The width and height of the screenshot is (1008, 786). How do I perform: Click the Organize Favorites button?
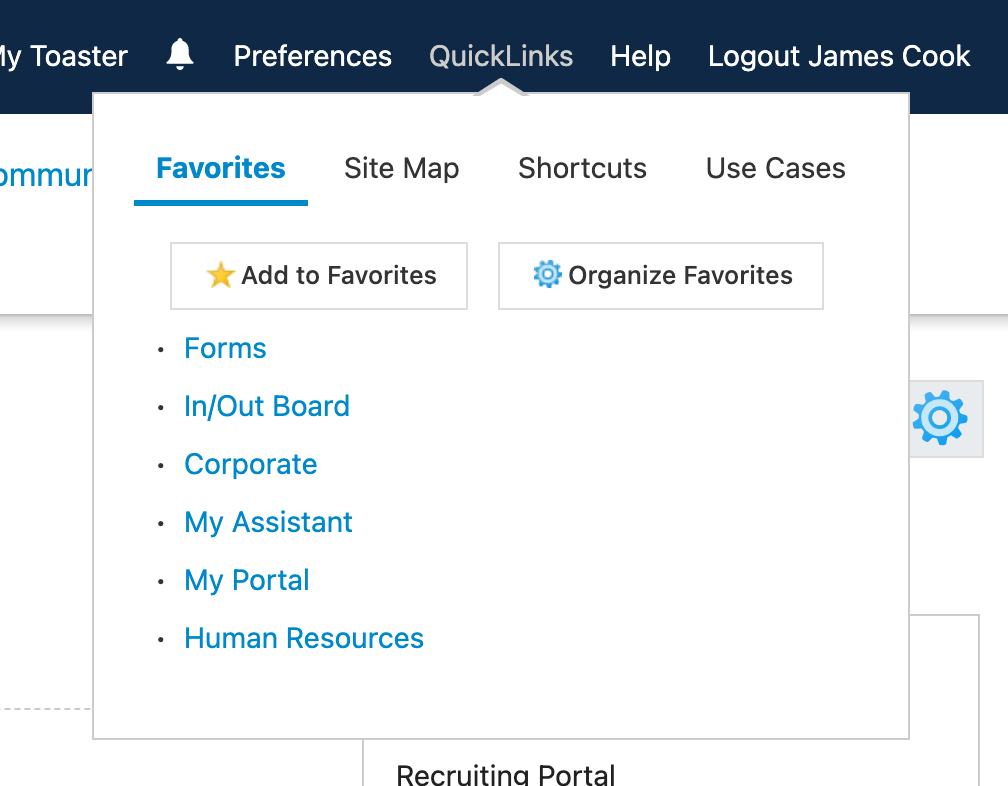point(661,276)
